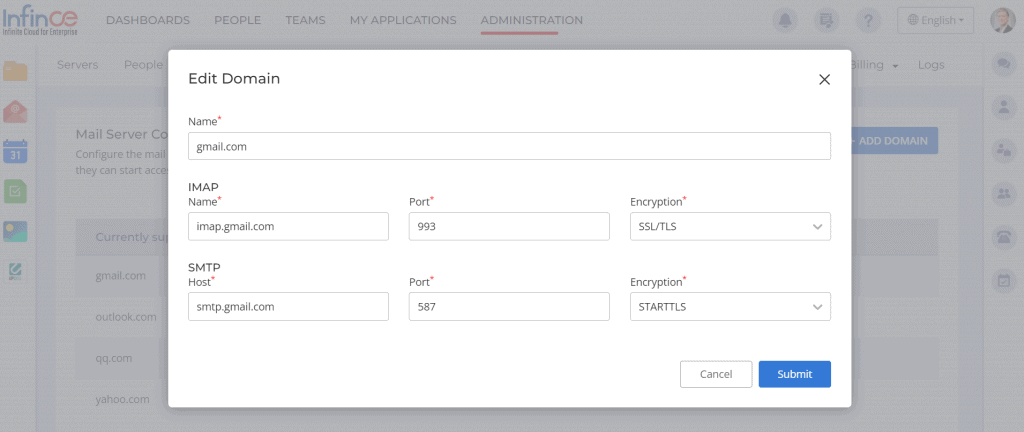Open the telephone icon in right sidebar
Screen dimensions: 1024x432
click(1003, 237)
